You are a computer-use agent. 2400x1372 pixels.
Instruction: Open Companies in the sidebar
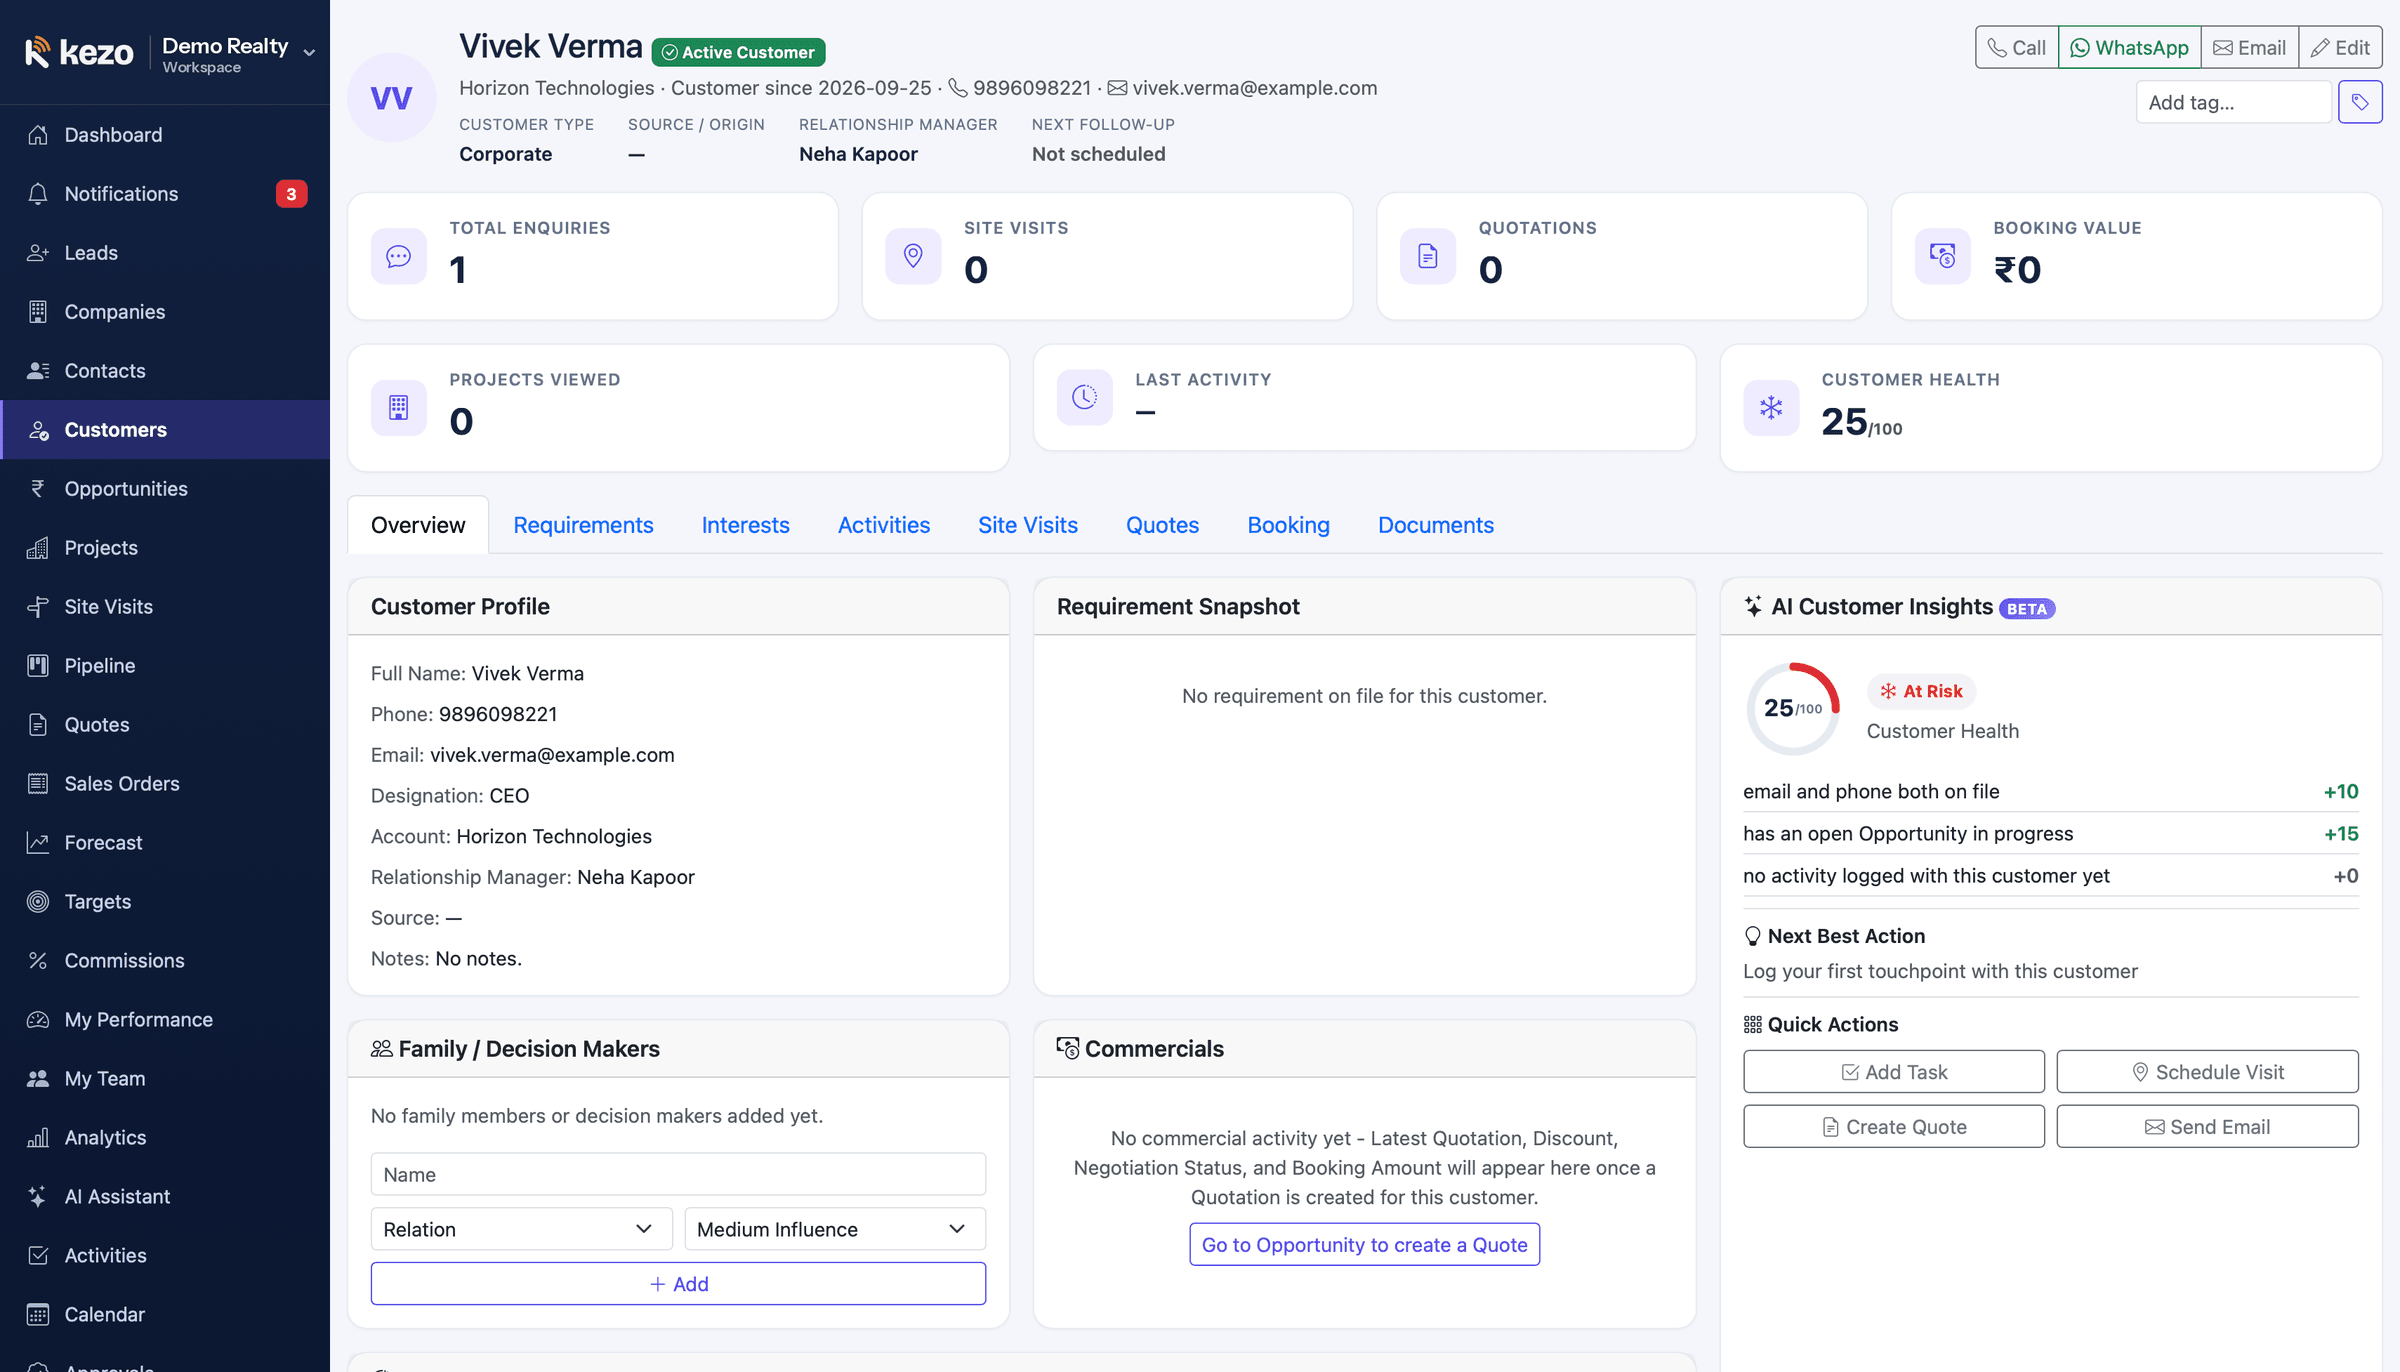coord(165,312)
